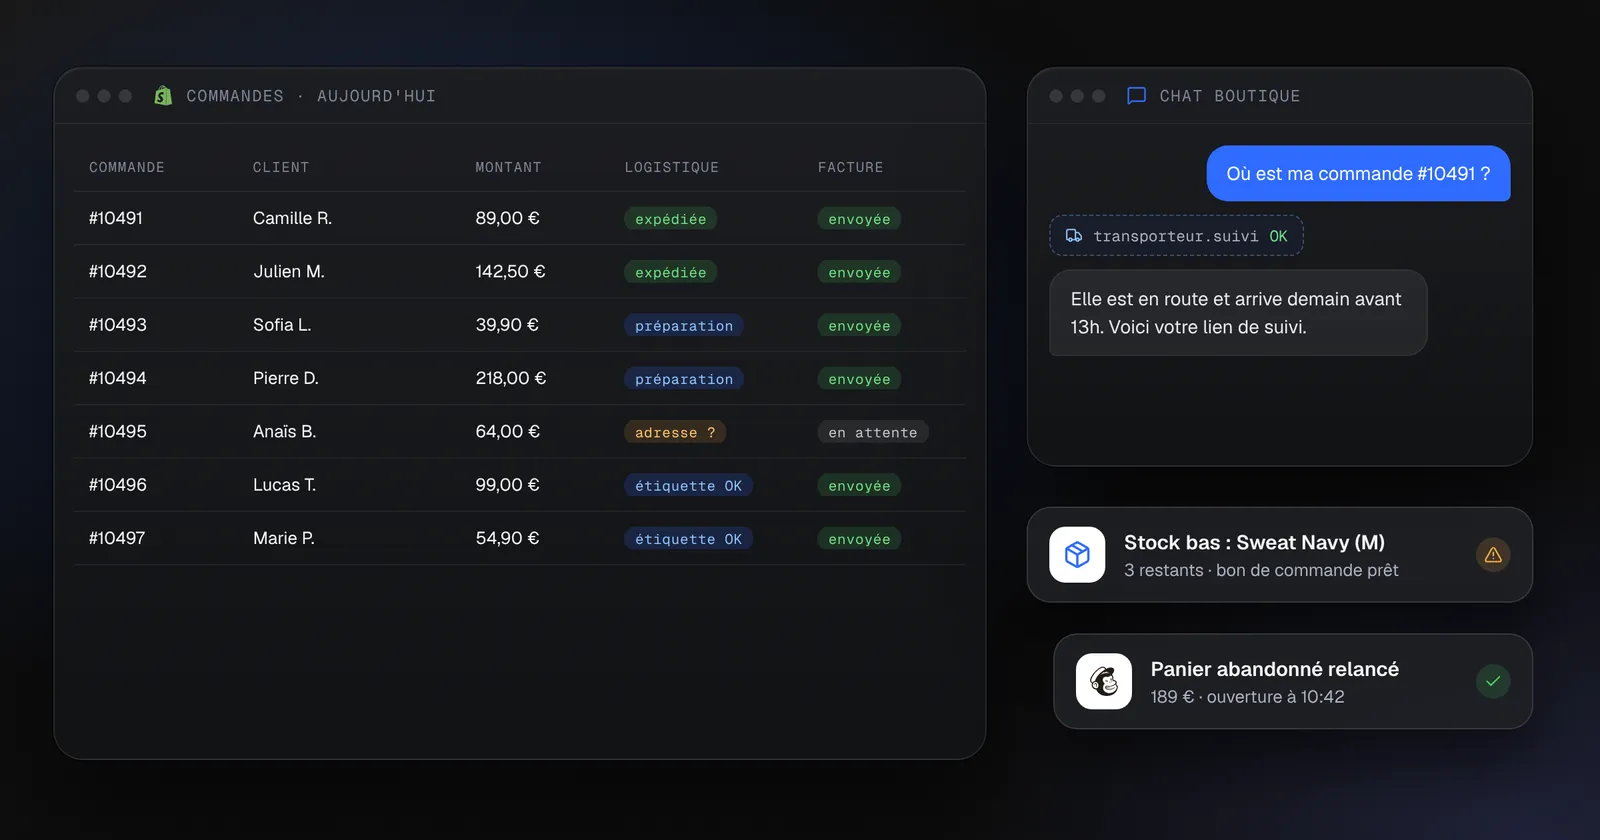
Task: Open order #10497
Action: [x=117, y=538]
